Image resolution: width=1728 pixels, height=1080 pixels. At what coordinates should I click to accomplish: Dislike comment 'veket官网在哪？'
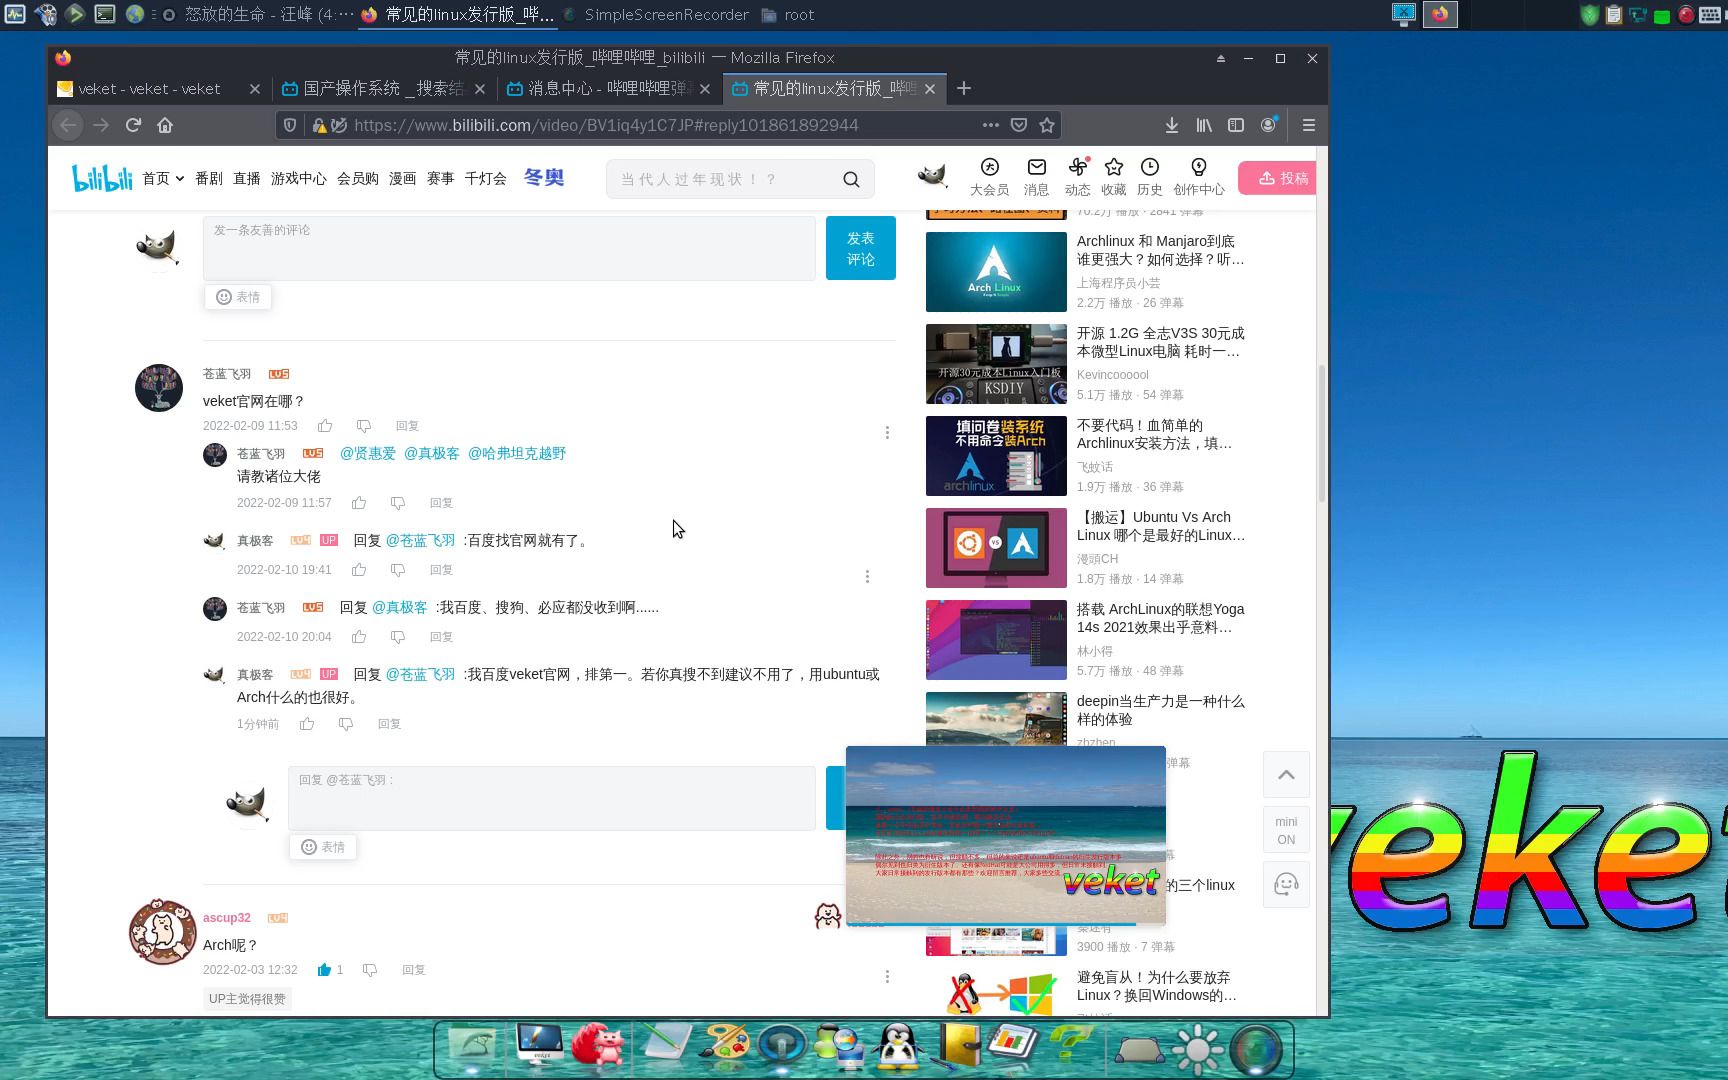coord(364,426)
